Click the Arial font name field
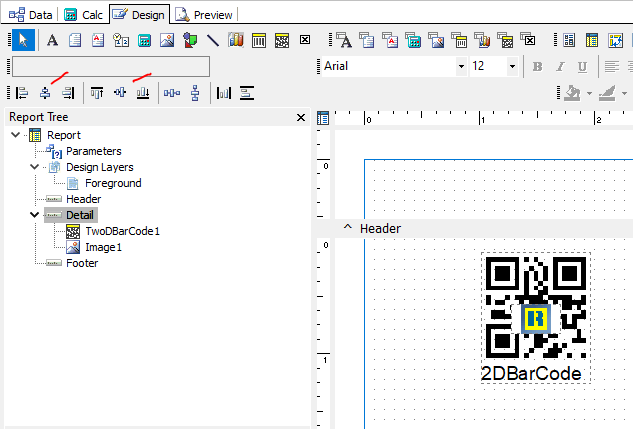Viewport: 633px width, 429px height. (389, 66)
